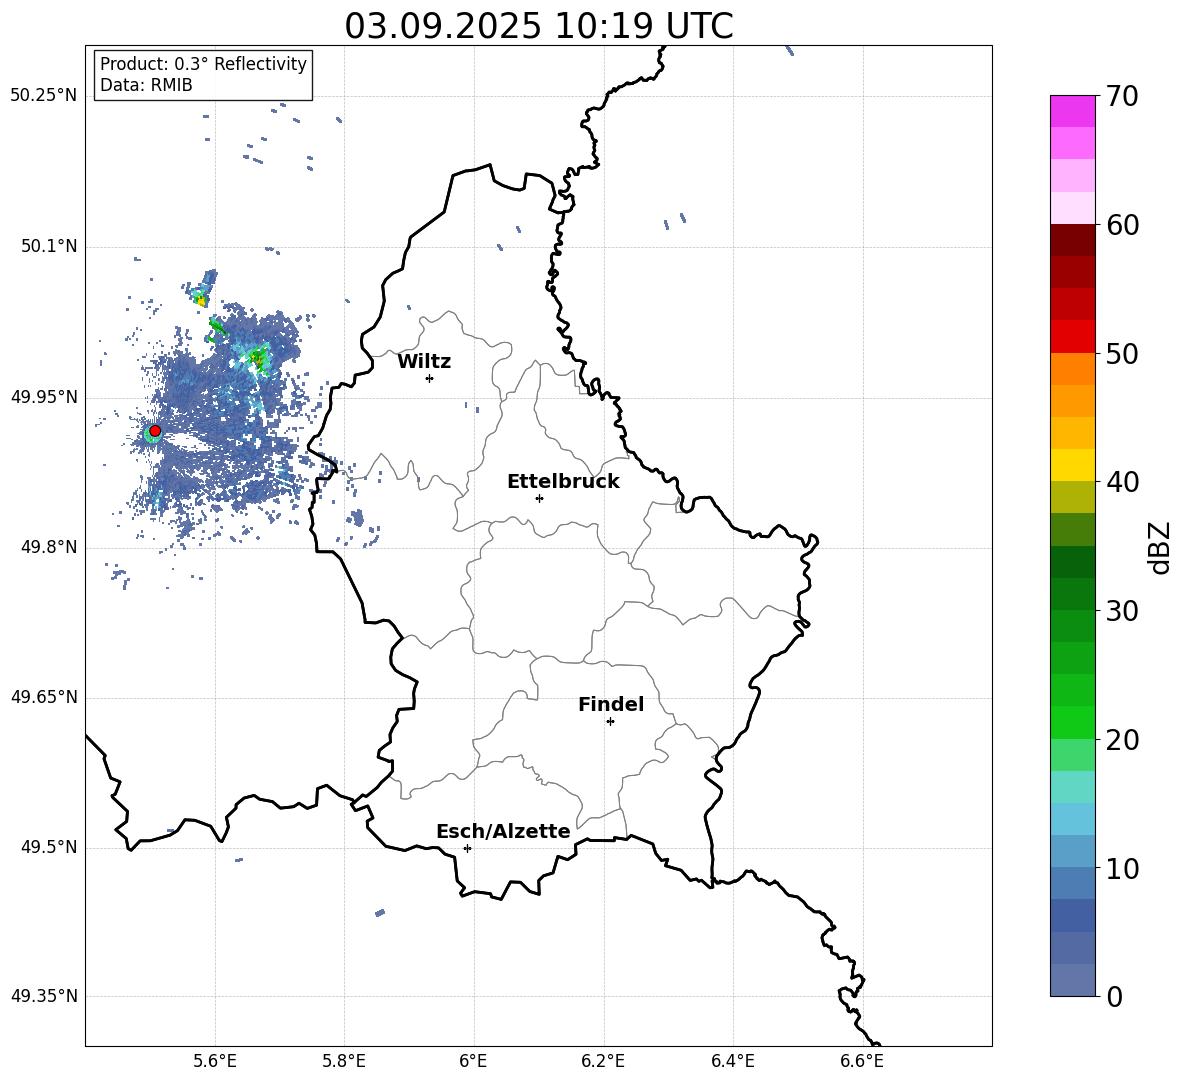The image size is (1184, 1081).
Task: Click the Findel label
Action: tap(611, 704)
